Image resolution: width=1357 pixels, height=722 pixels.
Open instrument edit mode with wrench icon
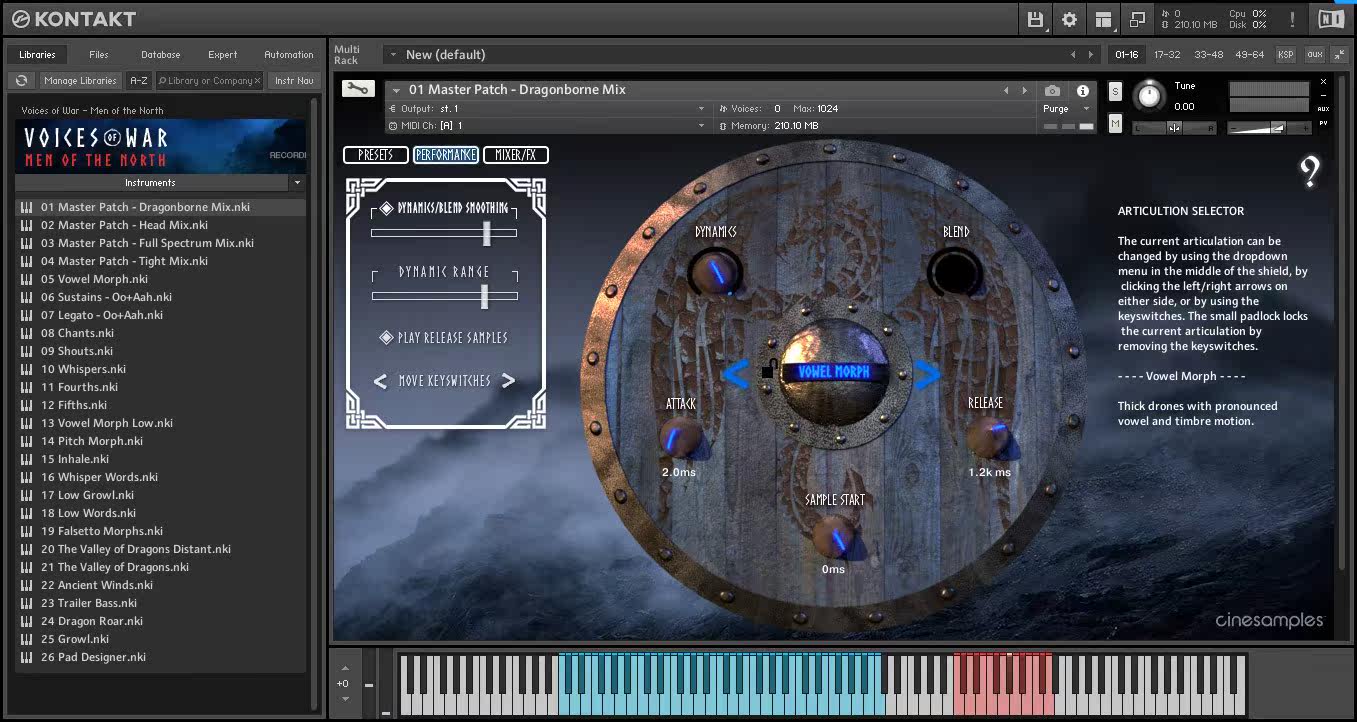pos(357,89)
